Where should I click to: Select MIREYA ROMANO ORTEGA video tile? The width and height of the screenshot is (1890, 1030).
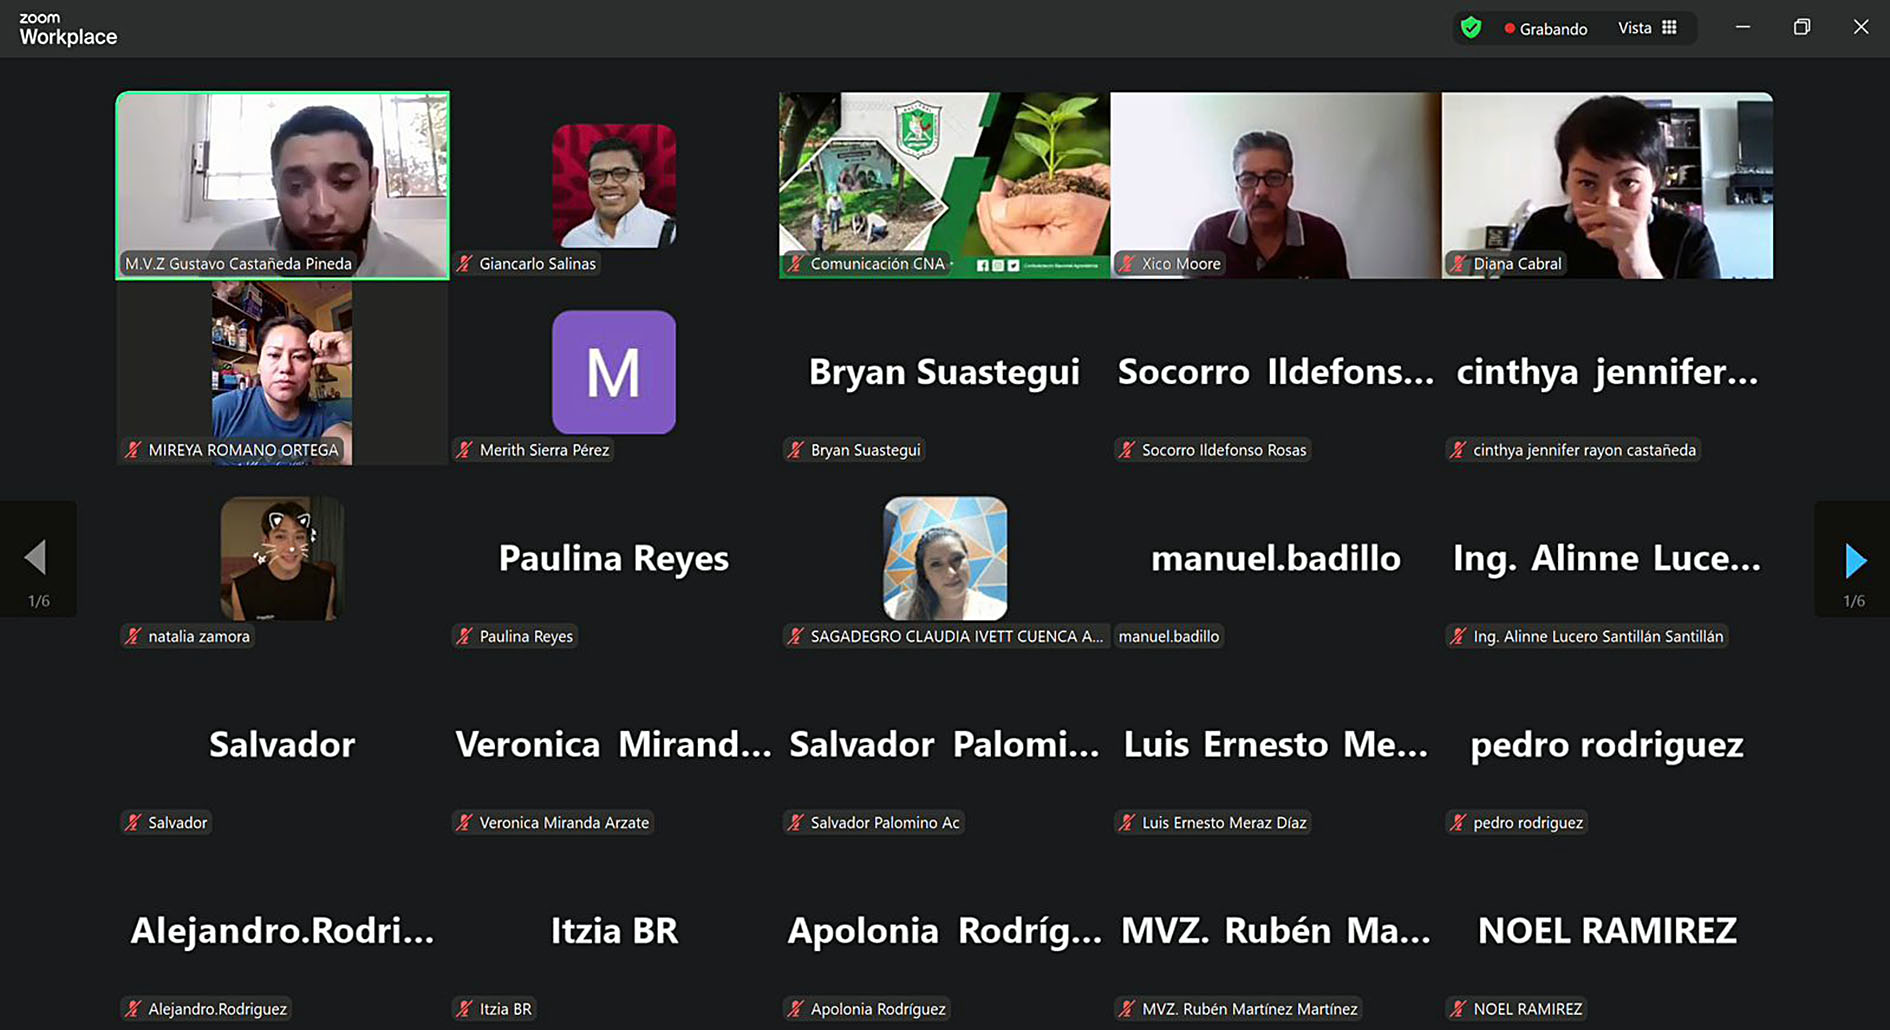click(282, 372)
